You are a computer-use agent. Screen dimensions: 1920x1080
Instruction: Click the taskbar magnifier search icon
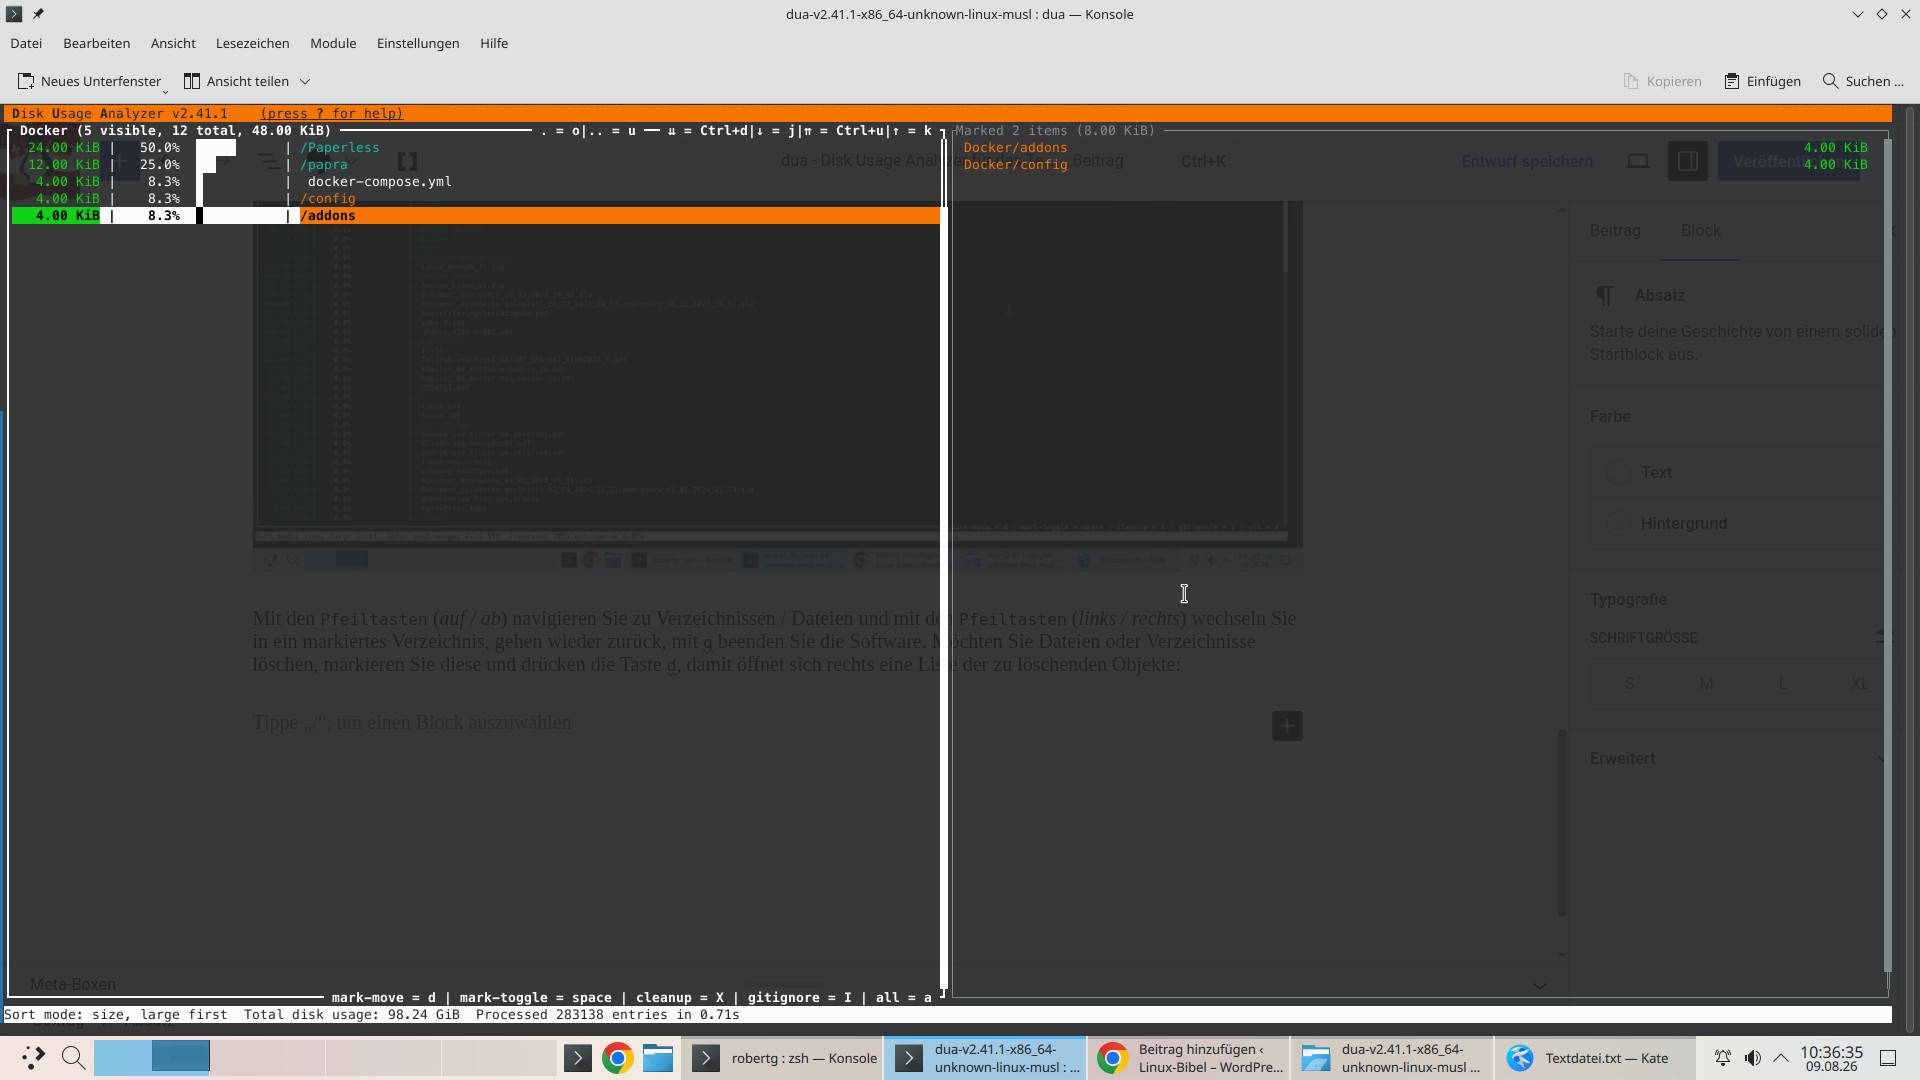click(73, 1058)
